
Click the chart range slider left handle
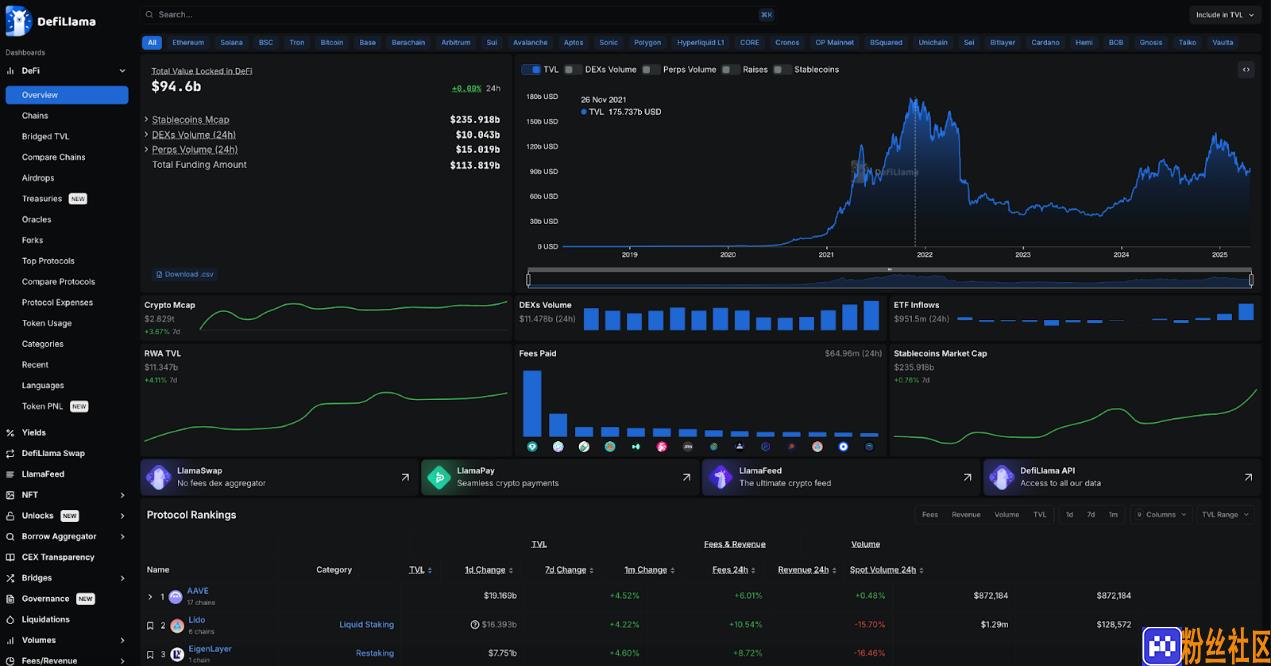pyautogui.click(x=528, y=280)
